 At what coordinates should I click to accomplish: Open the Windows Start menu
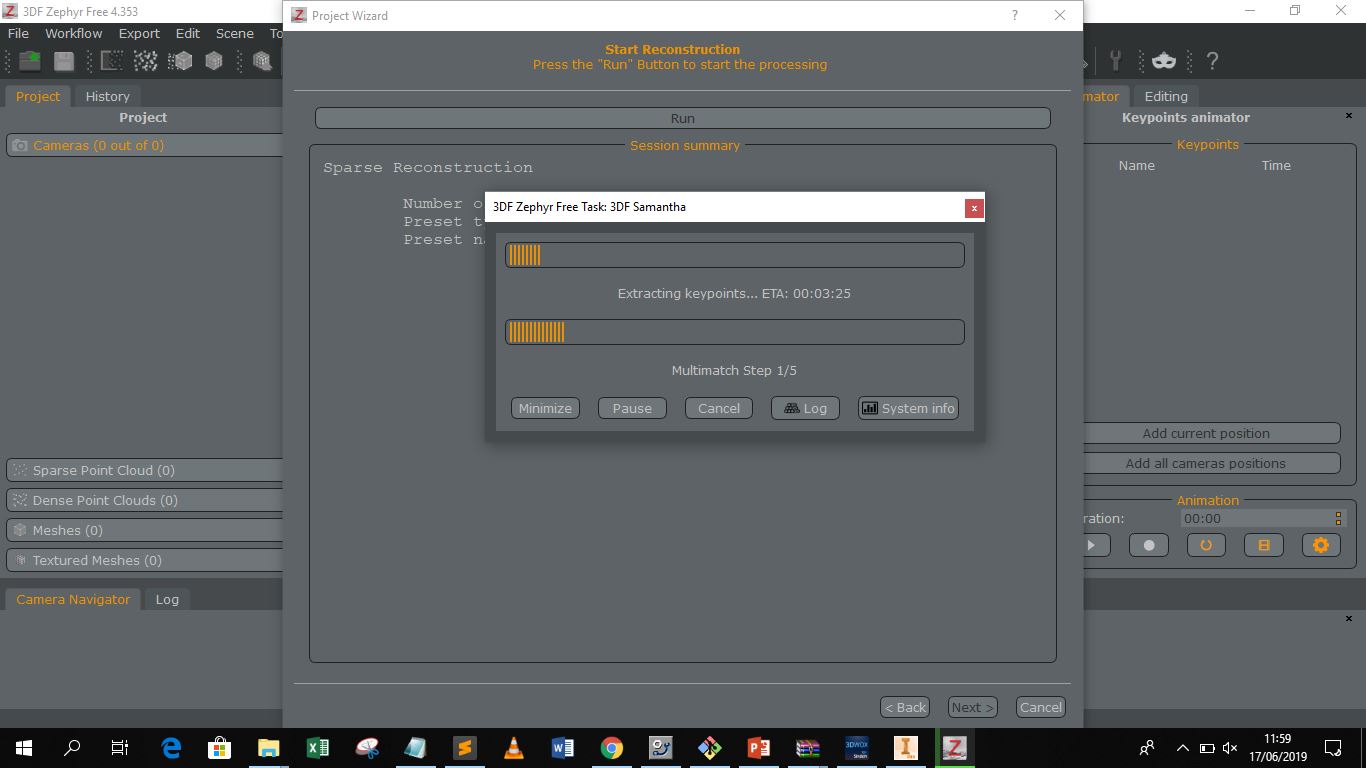tap(24, 747)
